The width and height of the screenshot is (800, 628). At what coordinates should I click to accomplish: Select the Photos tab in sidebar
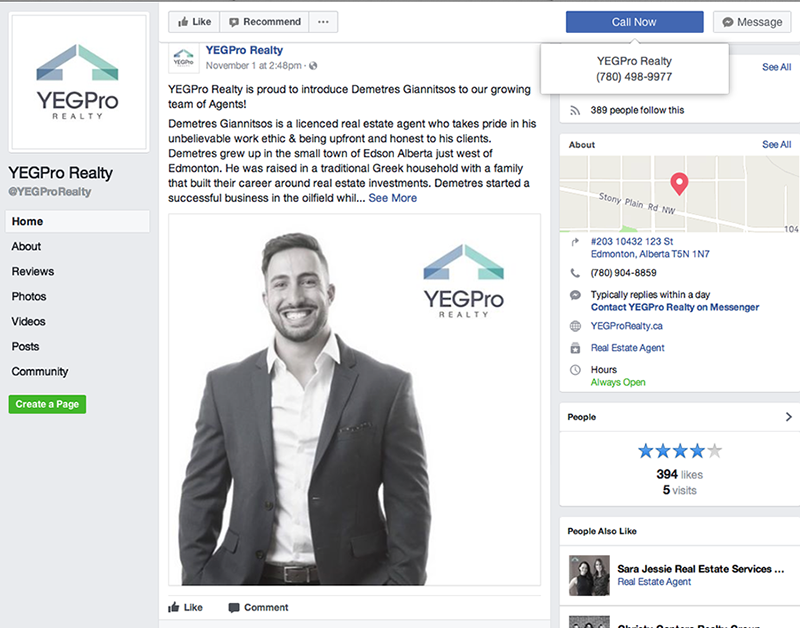[x=29, y=296]
